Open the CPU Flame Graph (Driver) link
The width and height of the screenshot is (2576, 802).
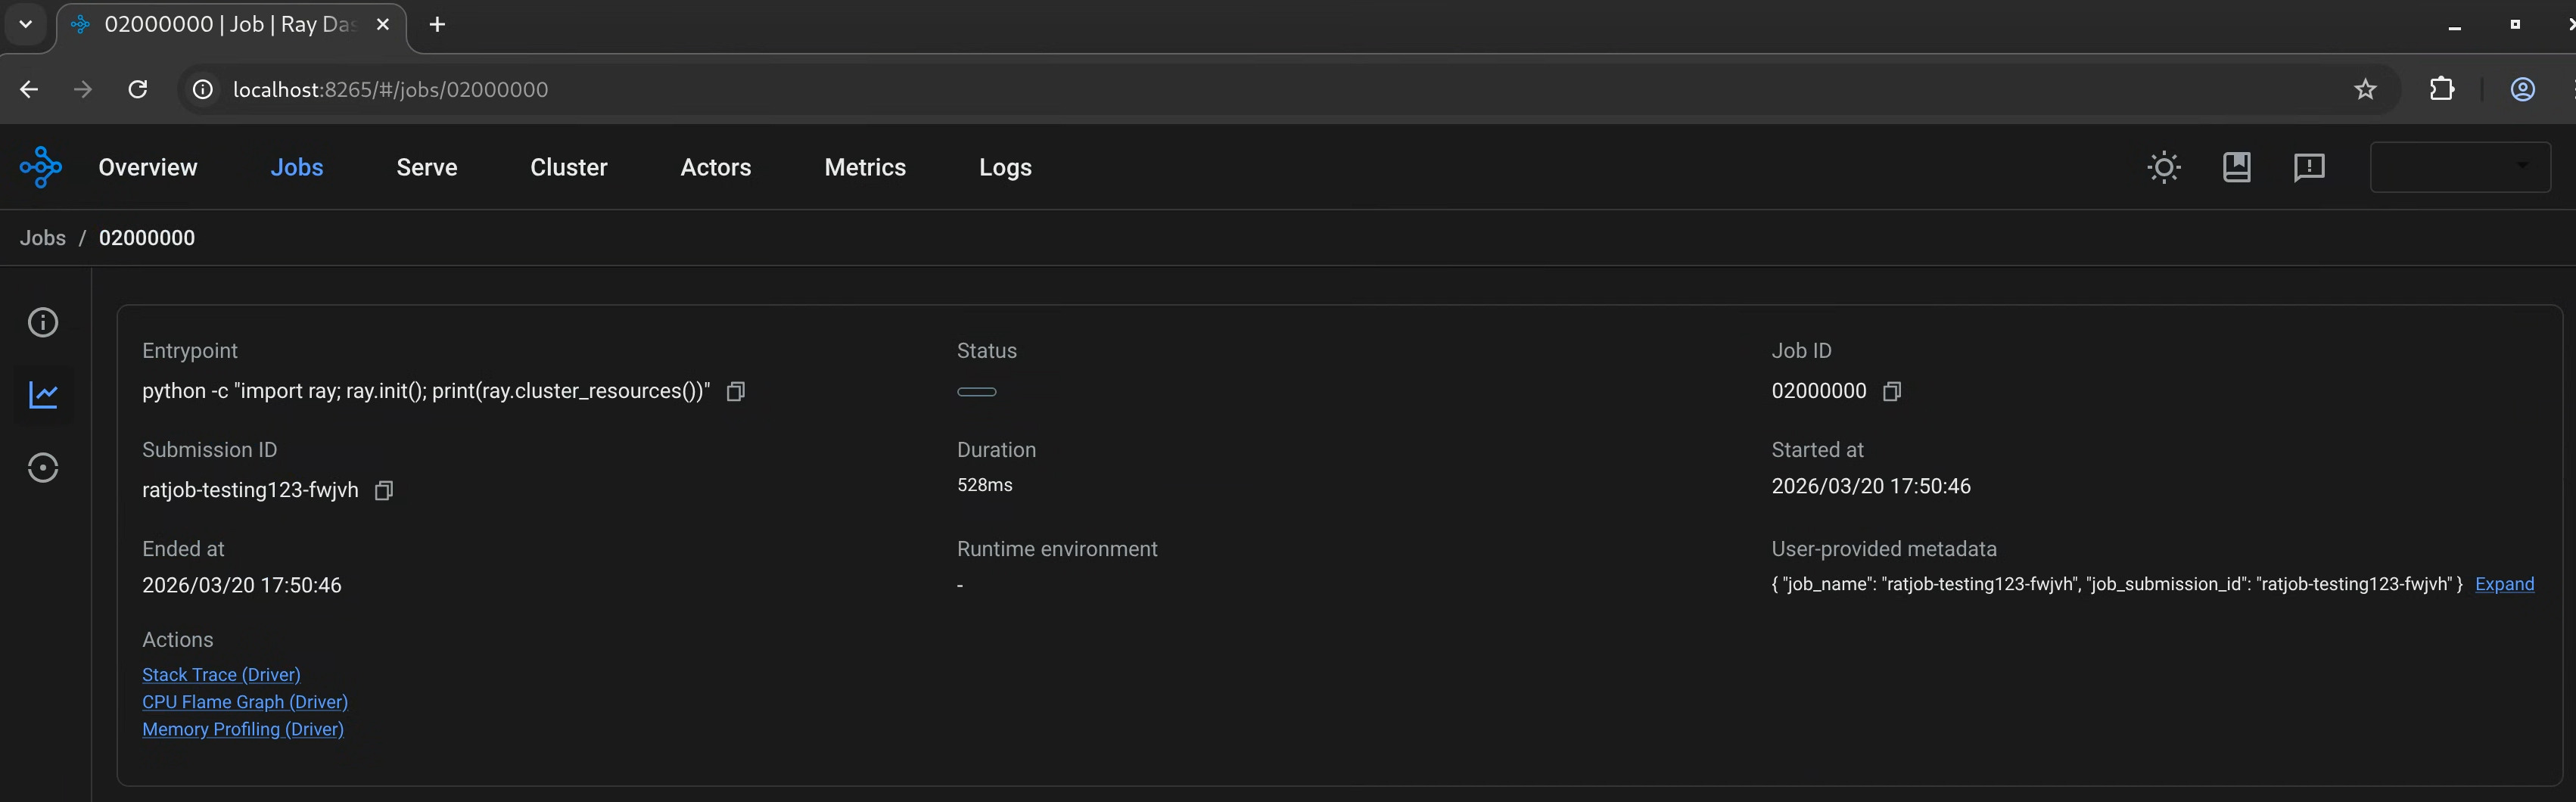[x=245, y=702]
